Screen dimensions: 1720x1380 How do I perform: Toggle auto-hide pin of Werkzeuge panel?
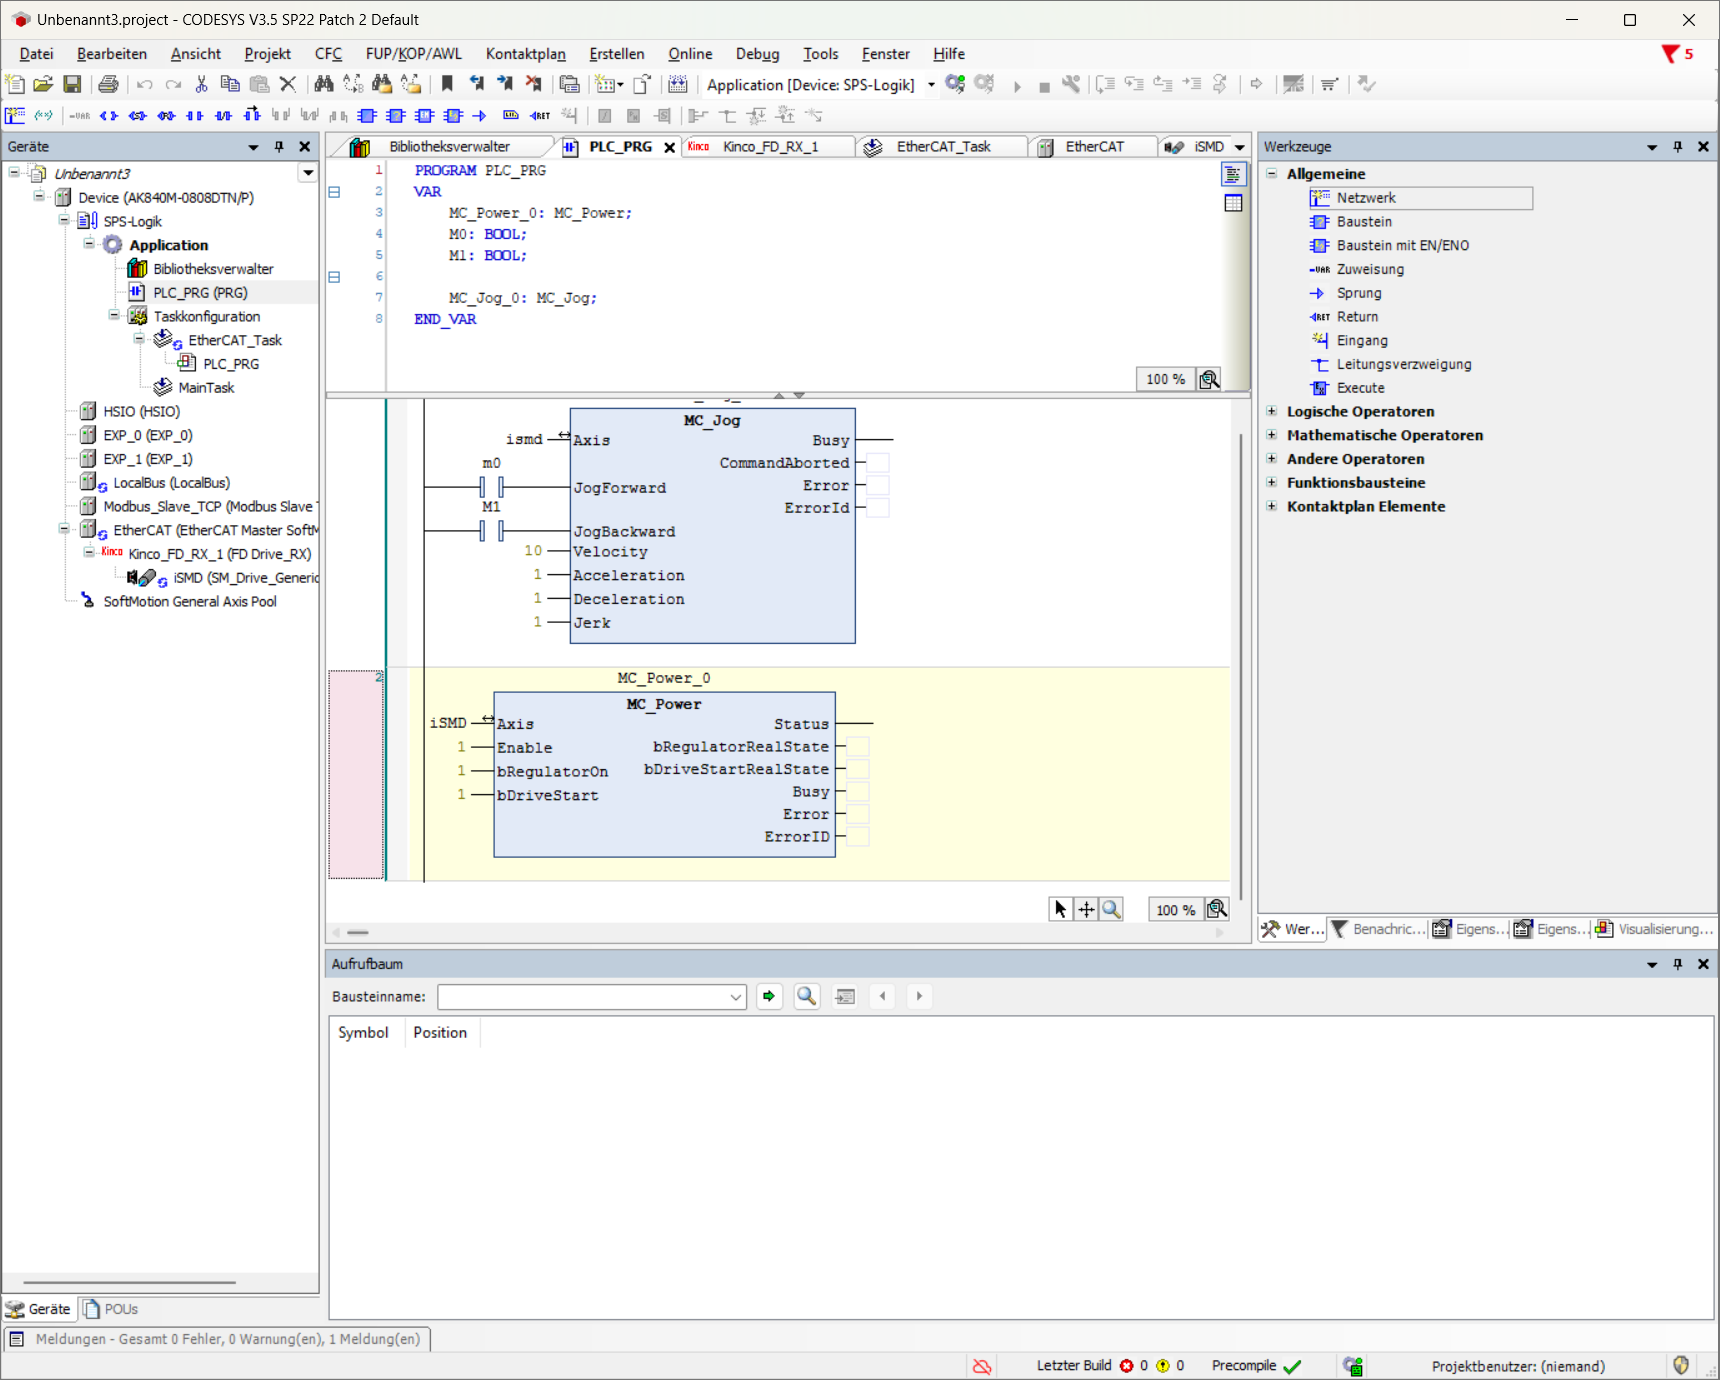1677,147
